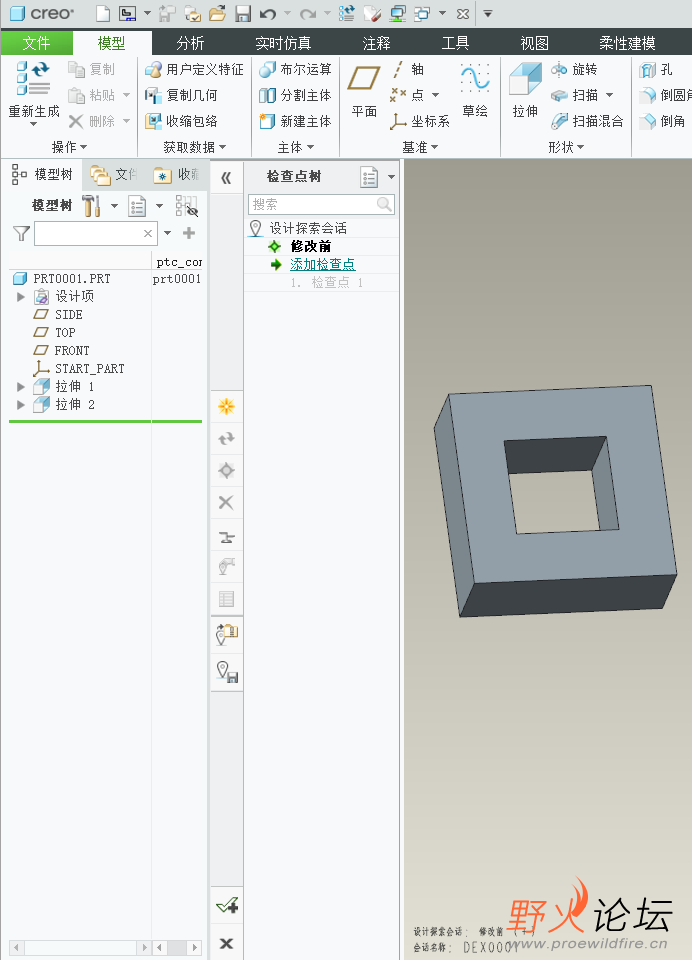Click New Body (新建主体)

click(x=295, y=121)
